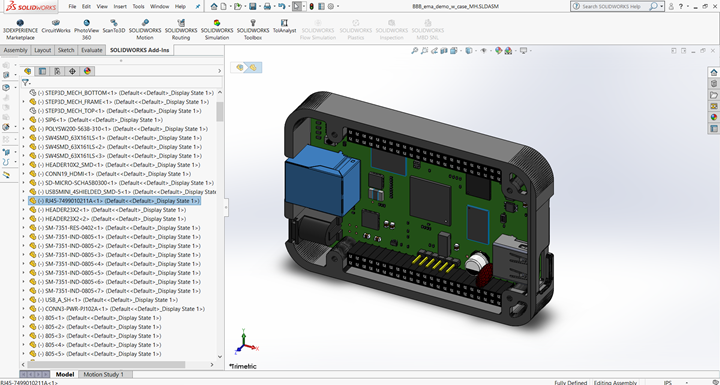The image size is (720, 385).
Task: Click the ScanTo3D add-in icon
Action: pyautogui.click(x=114, y=27)
